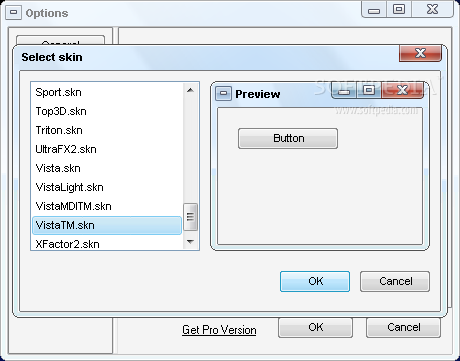The height and width of the screenshot is (361, 460).
Task: Open the Get Pro Version link
Action: pyautogui.click(x=219, y=330)
